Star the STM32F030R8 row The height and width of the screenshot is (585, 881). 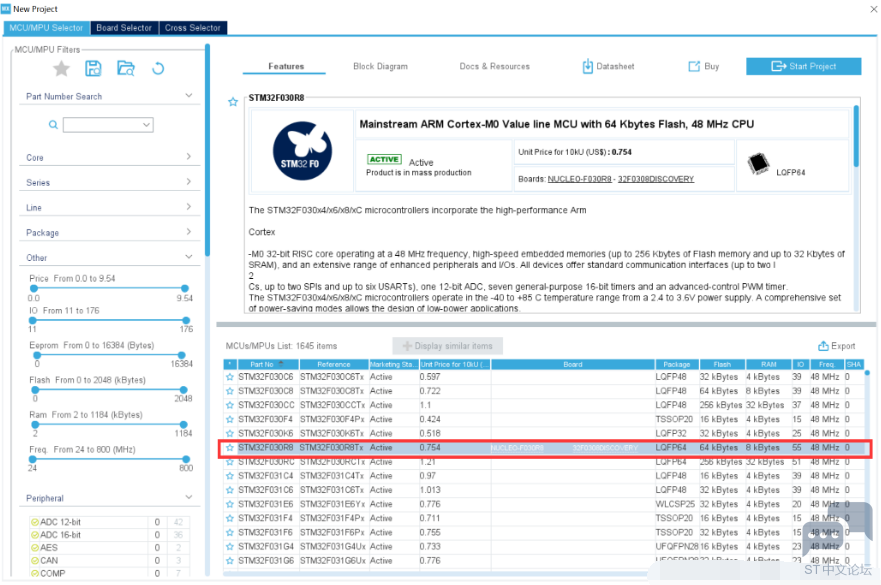229,448
